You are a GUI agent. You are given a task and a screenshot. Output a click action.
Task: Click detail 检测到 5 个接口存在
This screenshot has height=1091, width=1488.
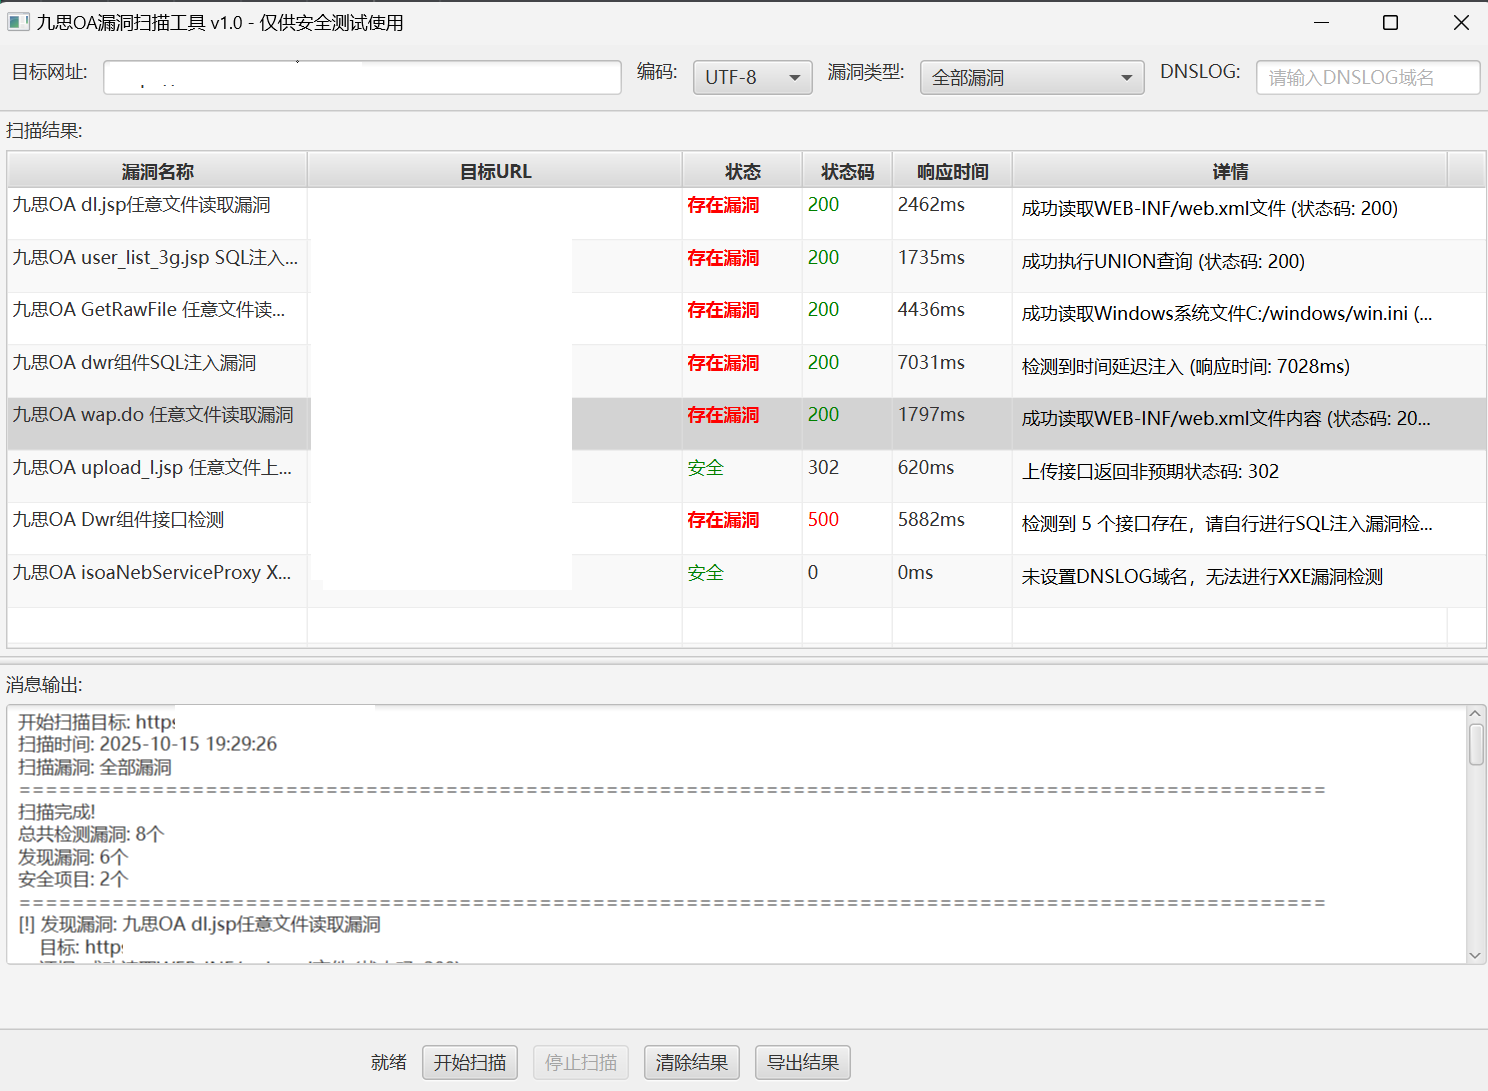point(1227,524)
